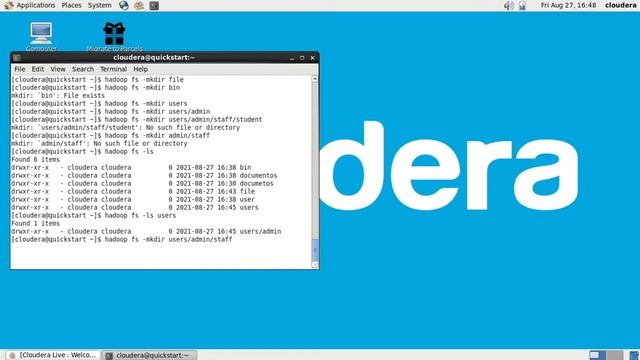Click the terminal scrollbar thumb
The width and height of the screenshot is (640, 360).
(x=315, y=249)
